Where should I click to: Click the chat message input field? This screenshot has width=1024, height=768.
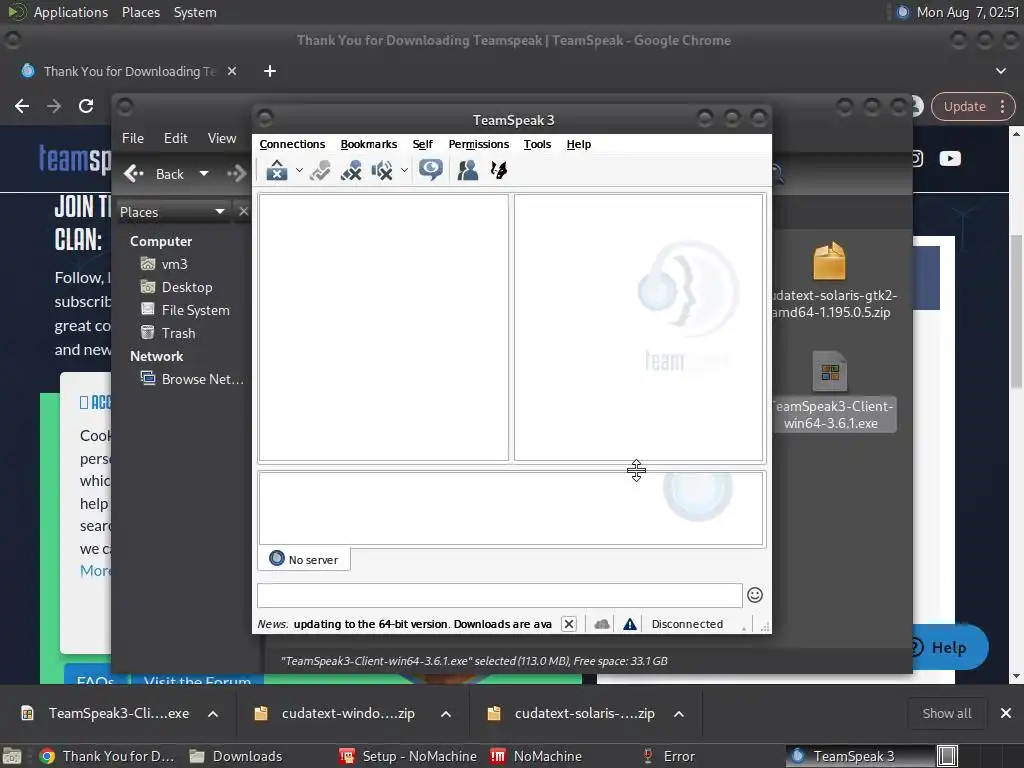pos(500,596)
